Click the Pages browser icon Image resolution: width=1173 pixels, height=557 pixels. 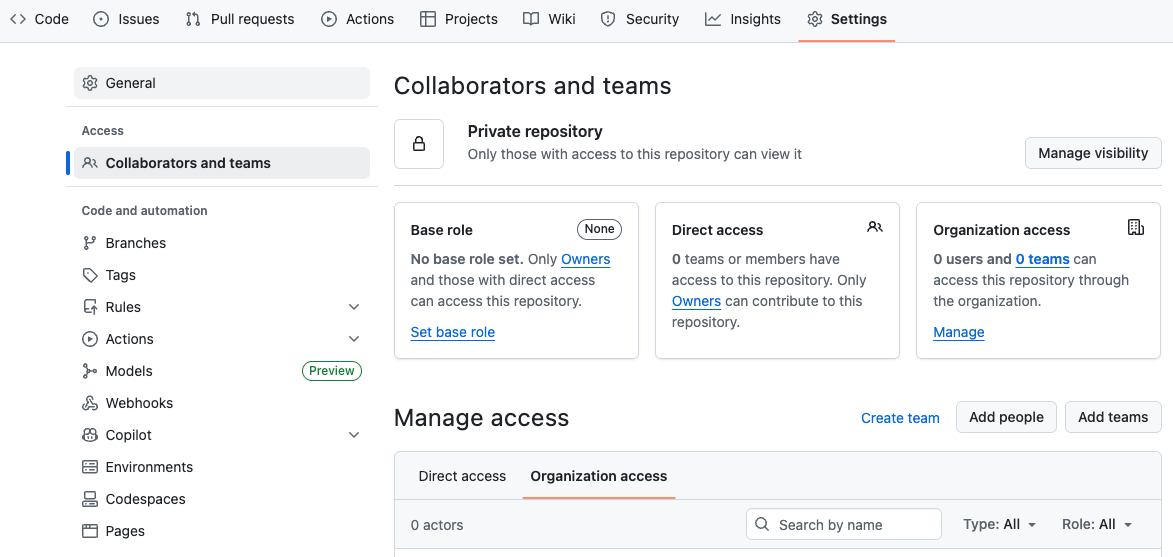(x=90, y=532)
